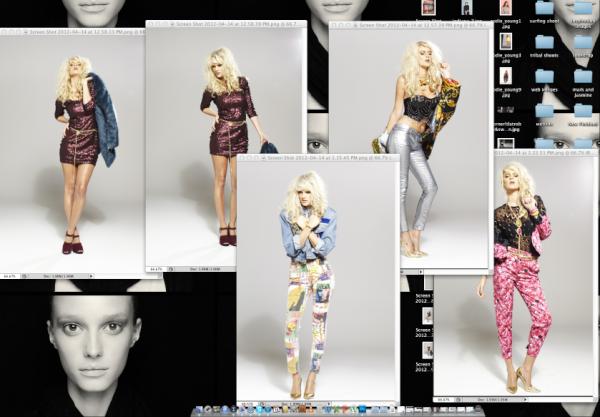Open the Trash in the Dock
The height and width of the screenshot is (417, 600).
pyautogui.click(x=478, y=410)
